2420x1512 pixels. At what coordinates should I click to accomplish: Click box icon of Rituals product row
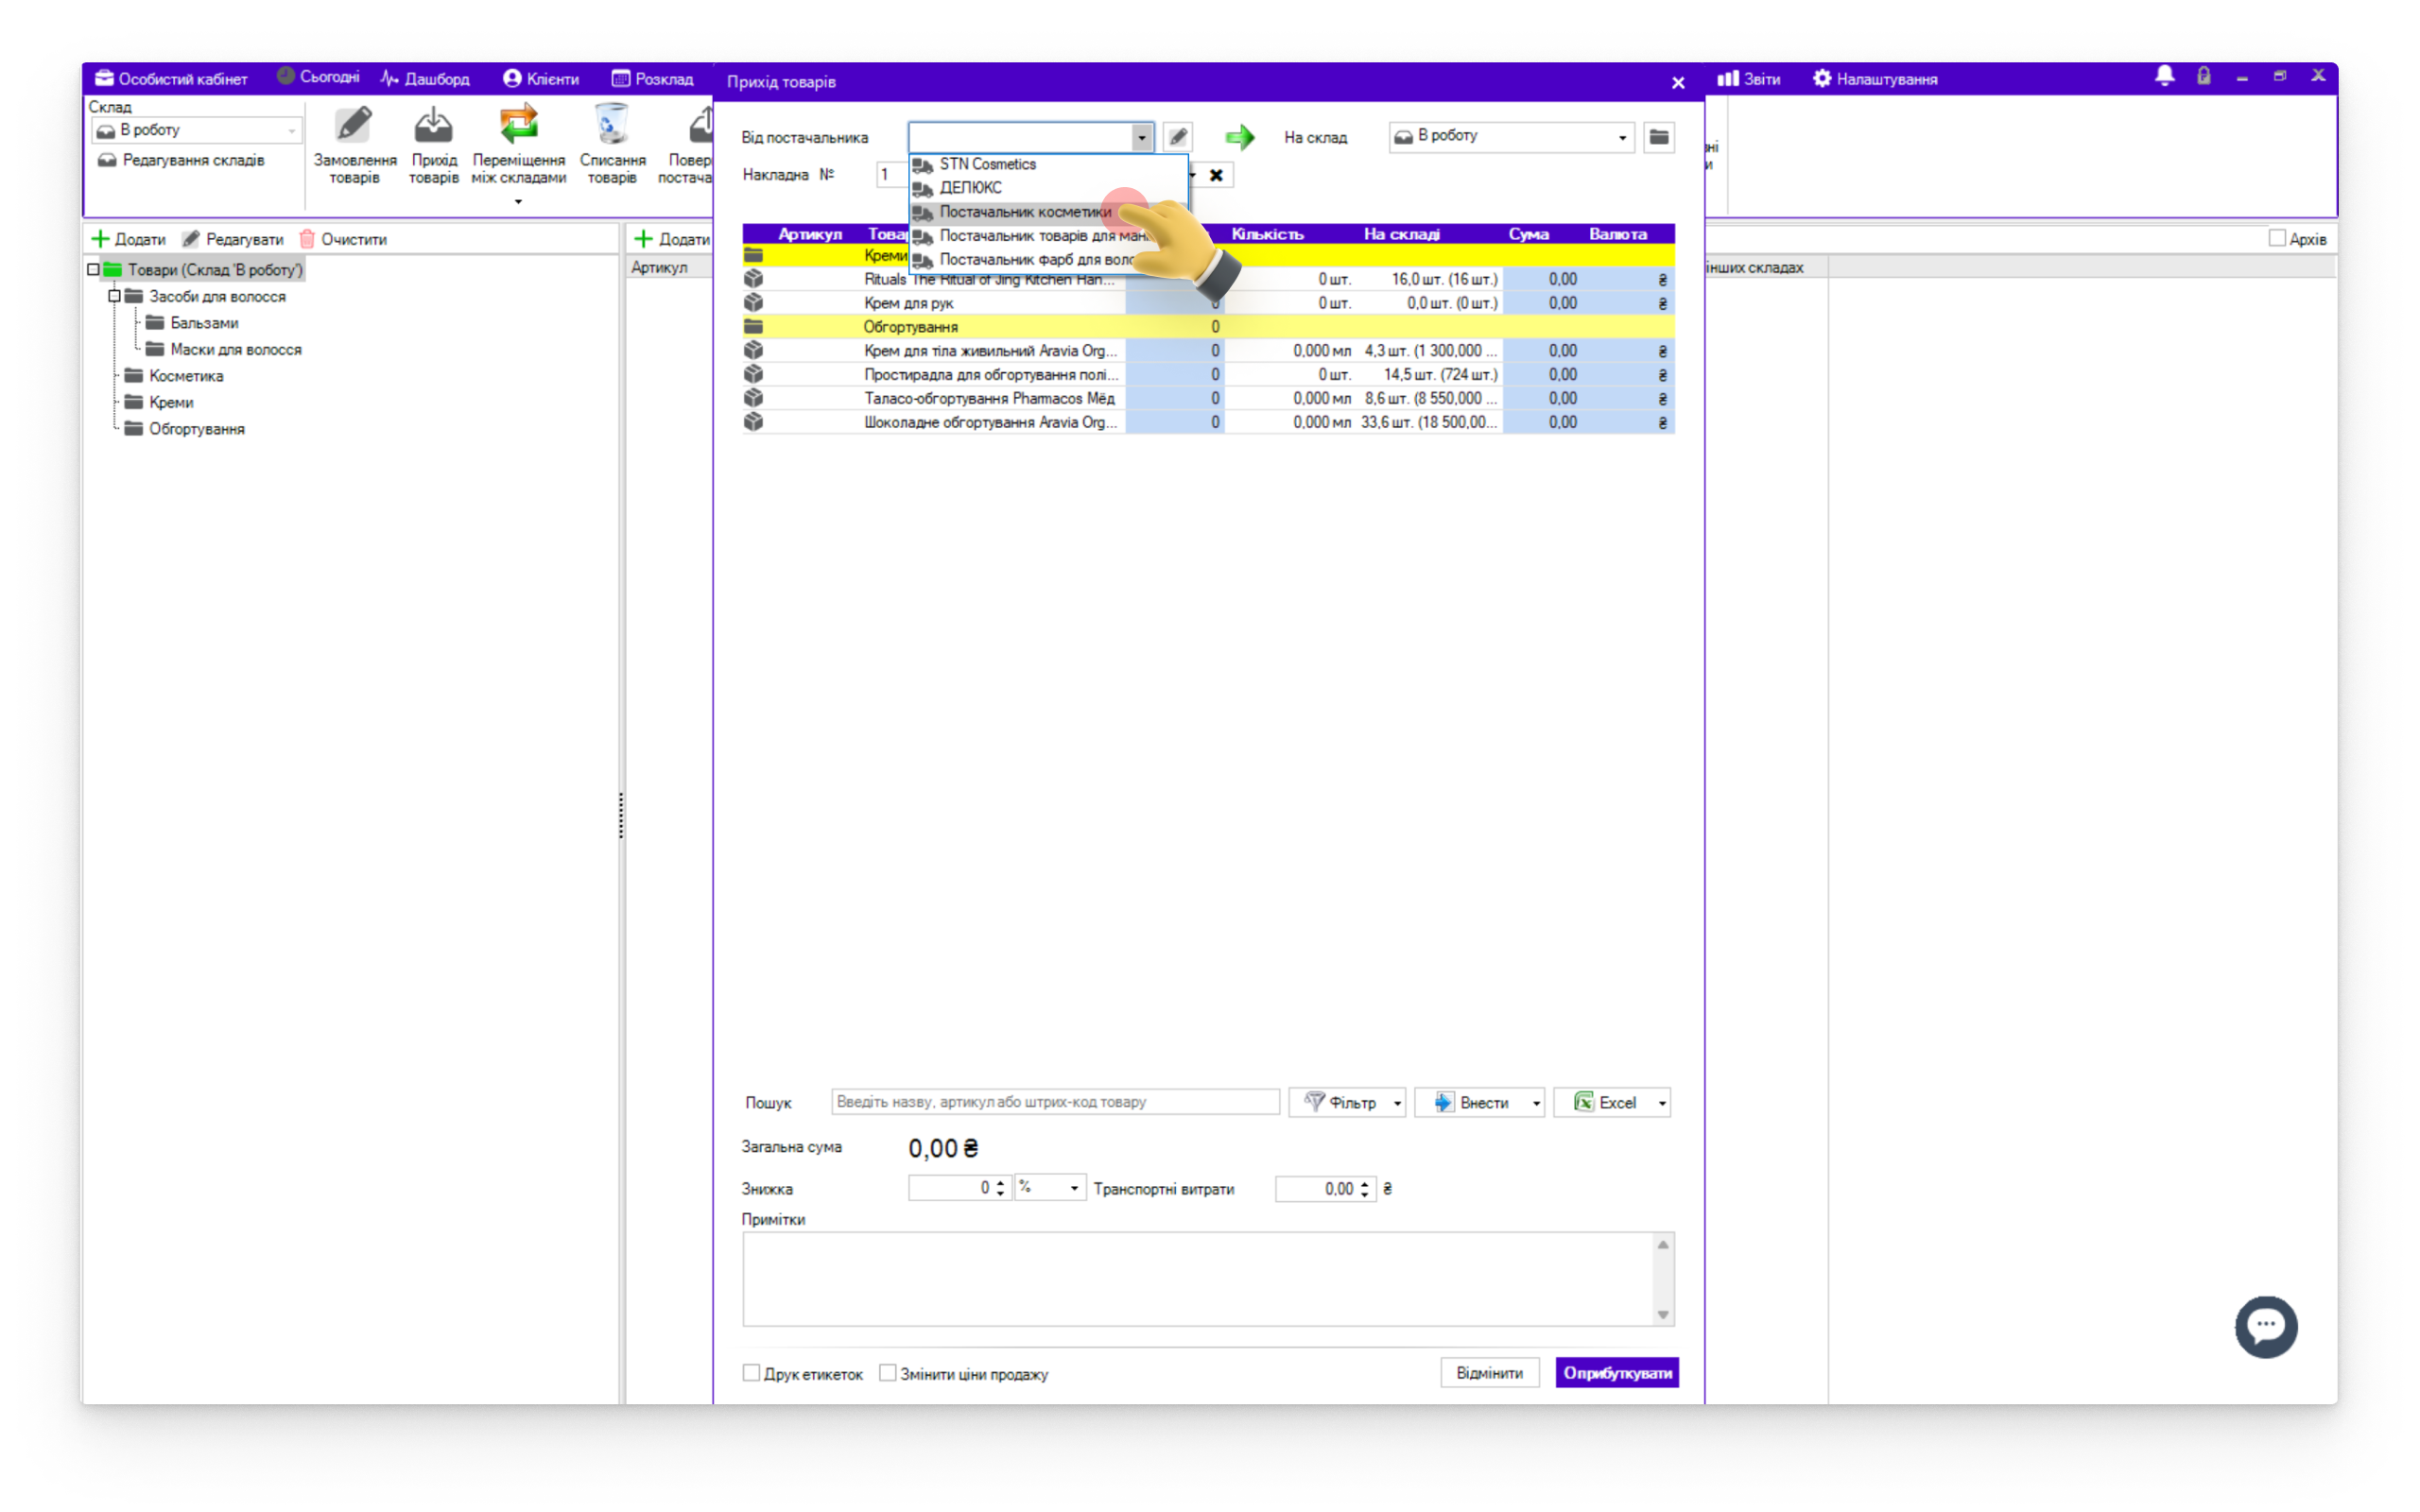(x=753, y=279)
